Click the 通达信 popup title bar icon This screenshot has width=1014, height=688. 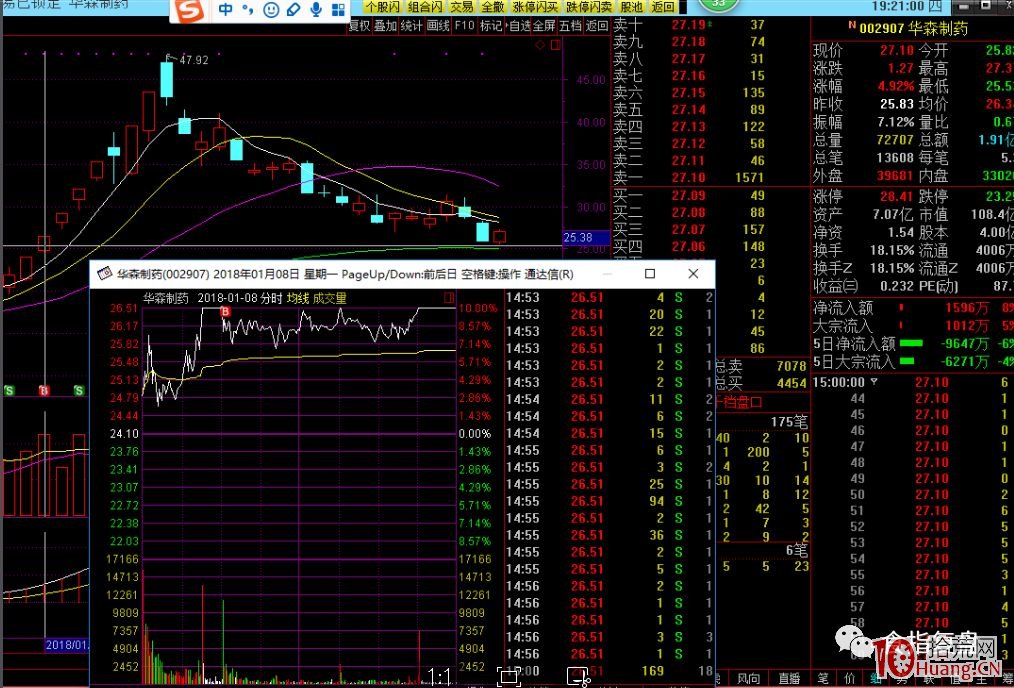[x=103, y=274]
